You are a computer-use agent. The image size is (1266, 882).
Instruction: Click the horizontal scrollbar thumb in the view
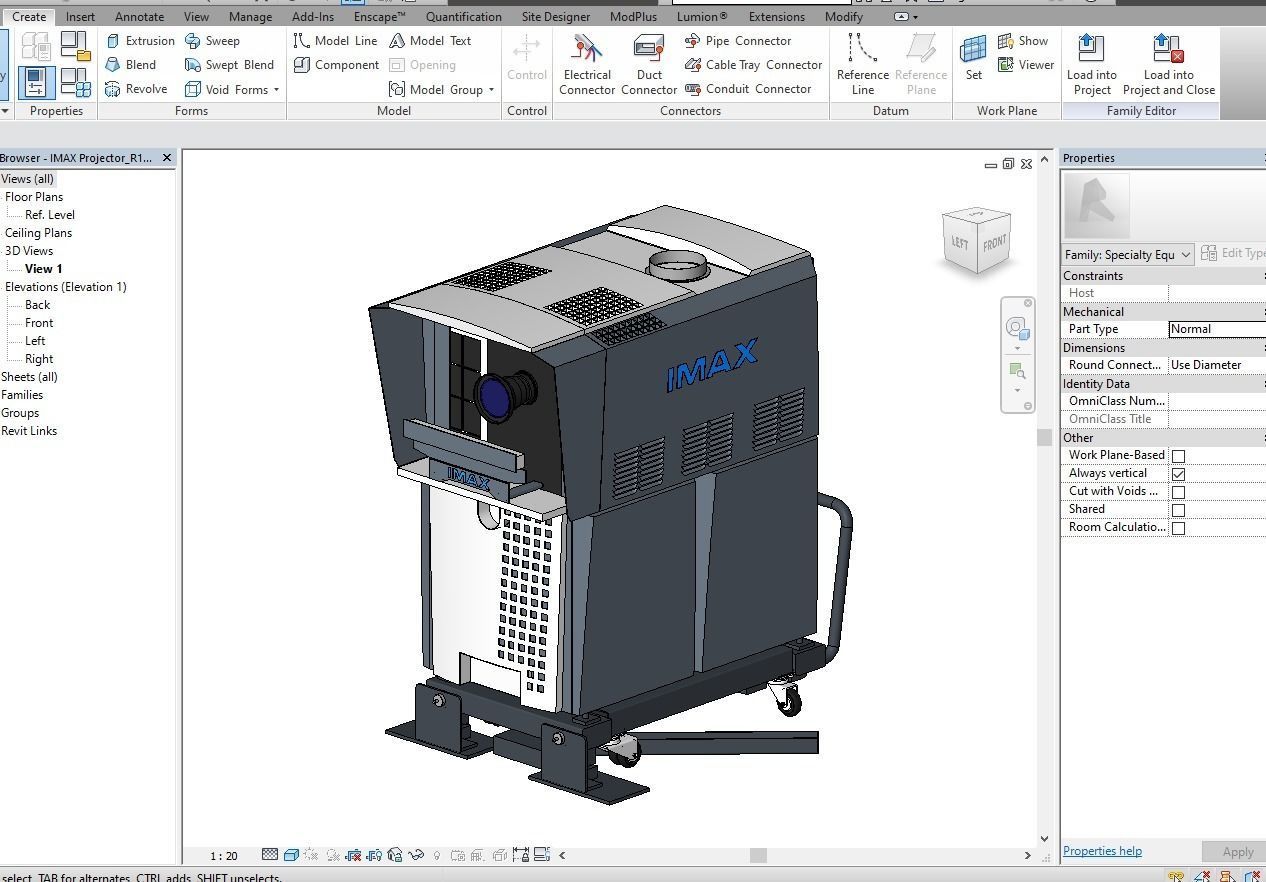pos(758,855)
